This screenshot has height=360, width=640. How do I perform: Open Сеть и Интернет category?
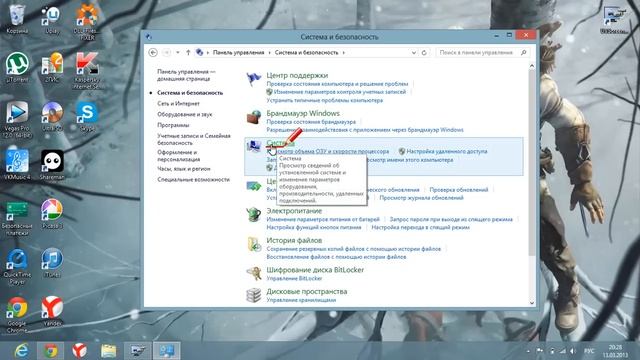[178, 104]
